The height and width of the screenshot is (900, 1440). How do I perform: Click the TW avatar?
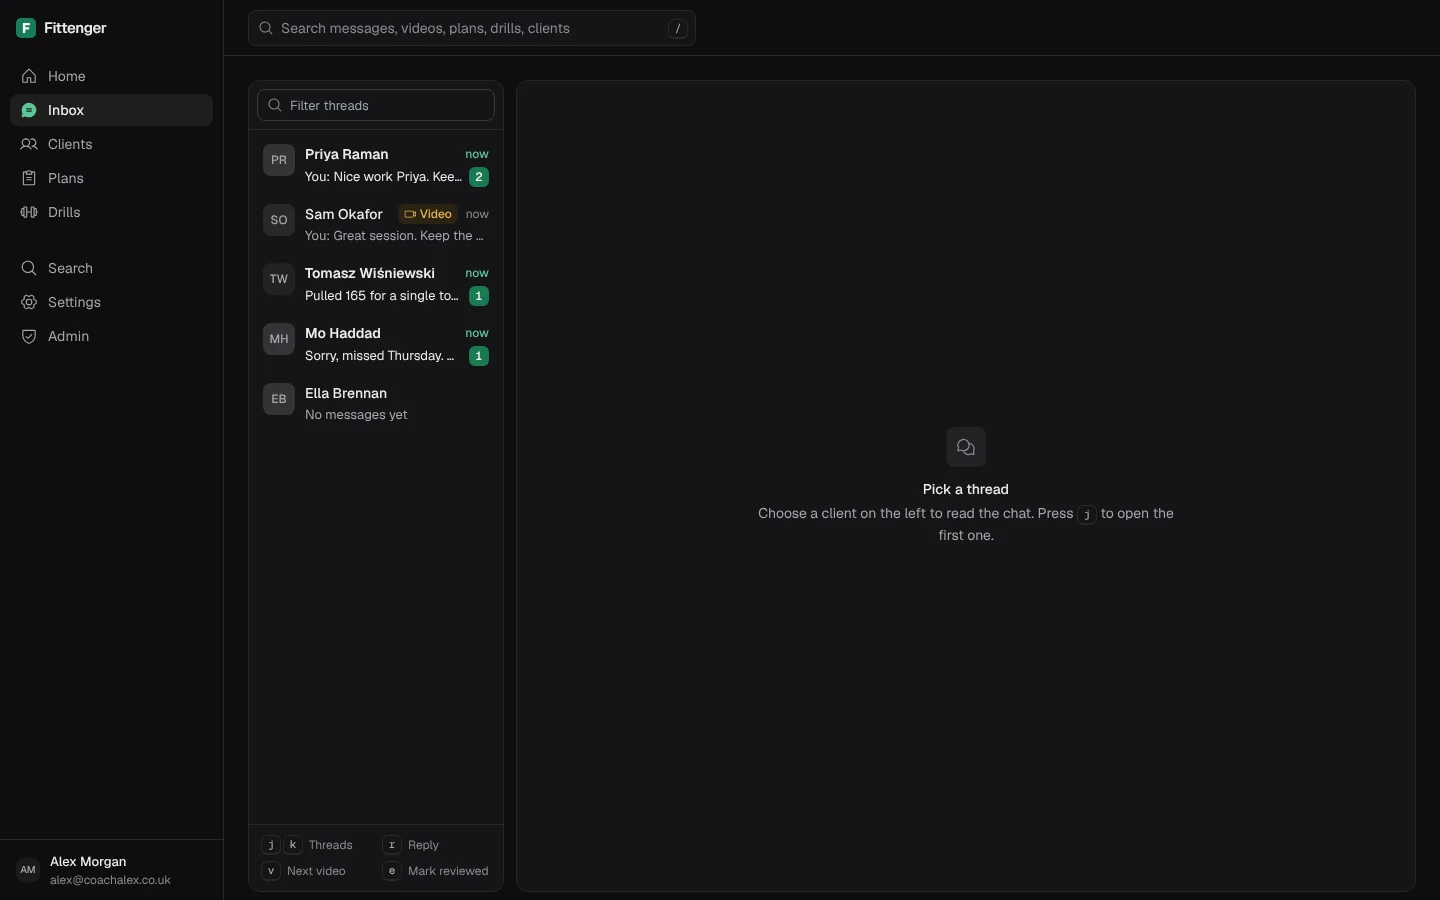[x=279, y=279]
